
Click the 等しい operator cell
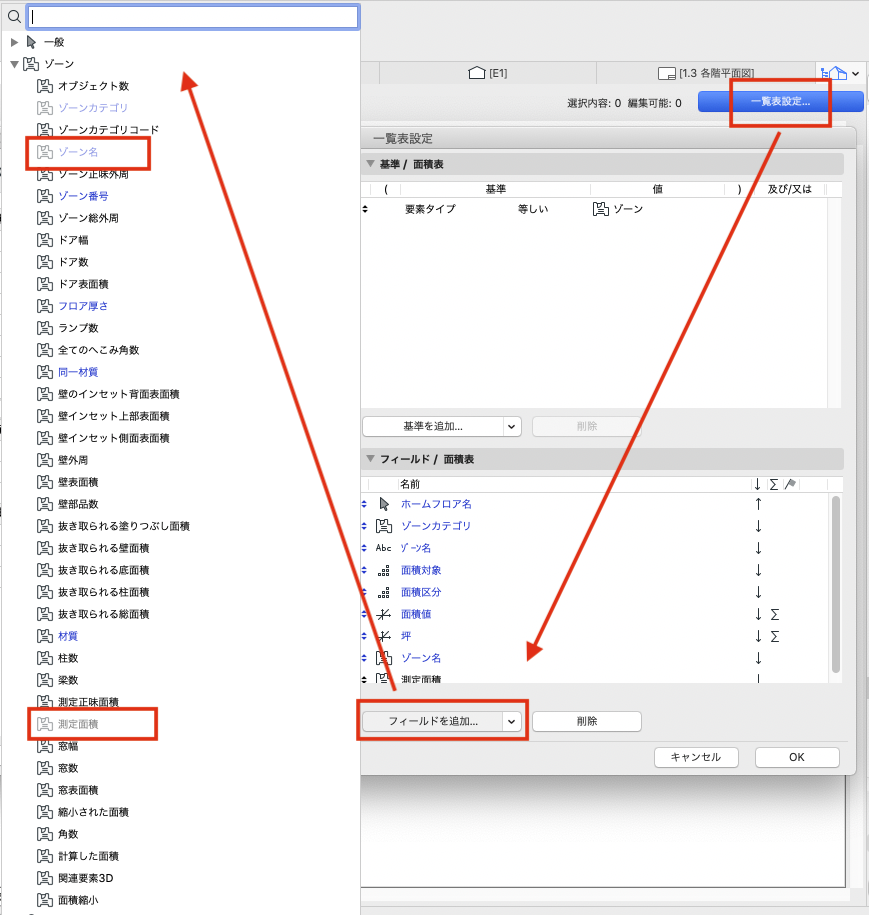(533, 209)
